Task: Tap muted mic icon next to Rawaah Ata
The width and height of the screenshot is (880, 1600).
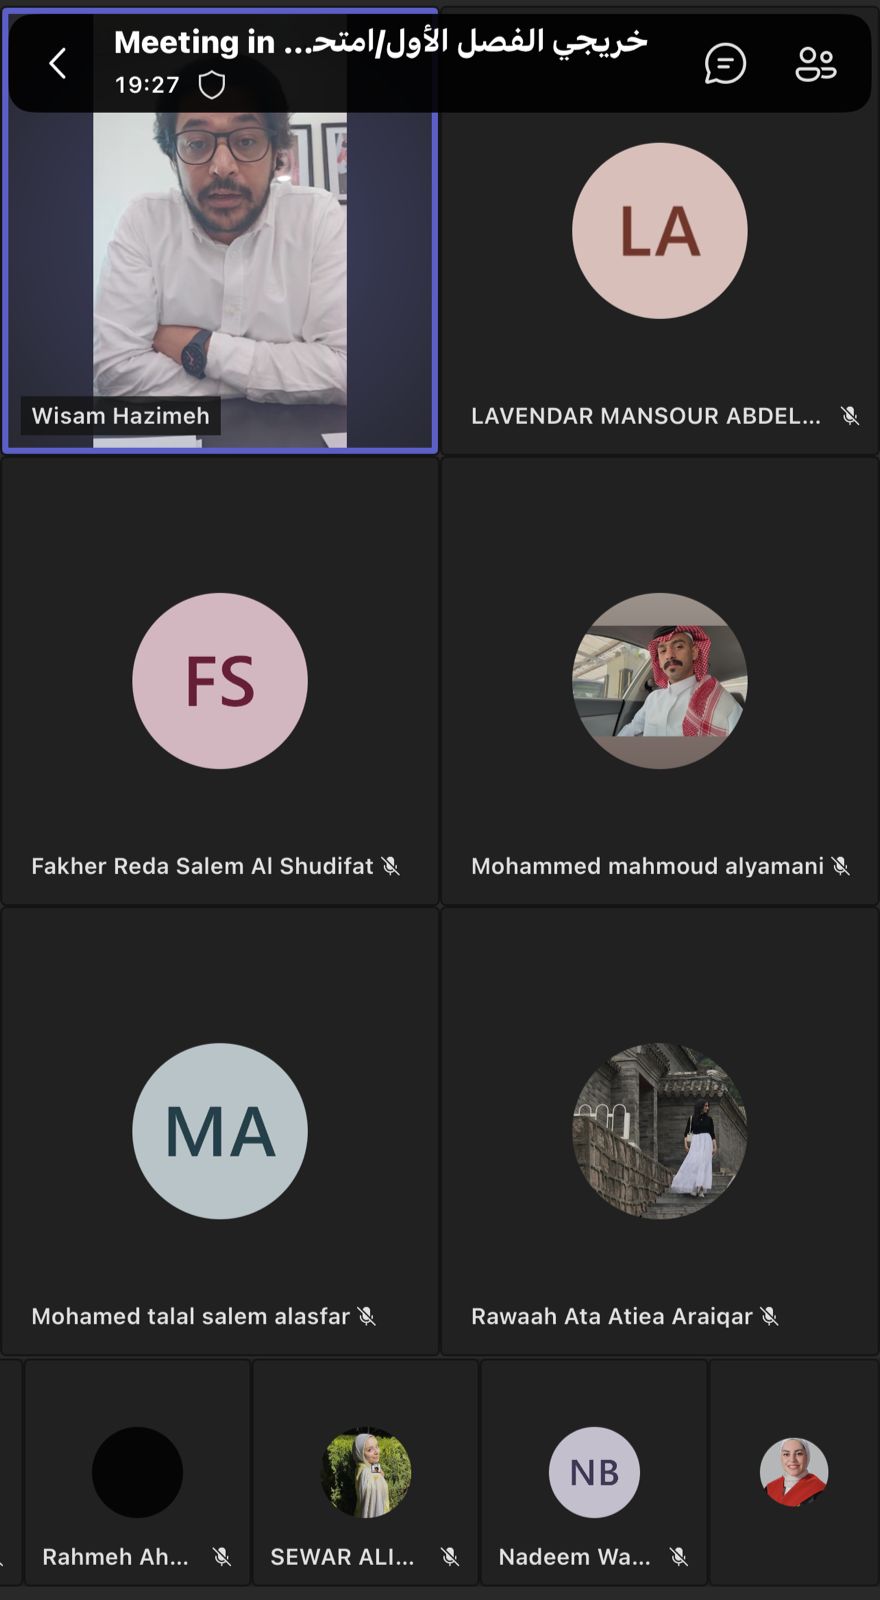Action: (x=769, y=1316)
